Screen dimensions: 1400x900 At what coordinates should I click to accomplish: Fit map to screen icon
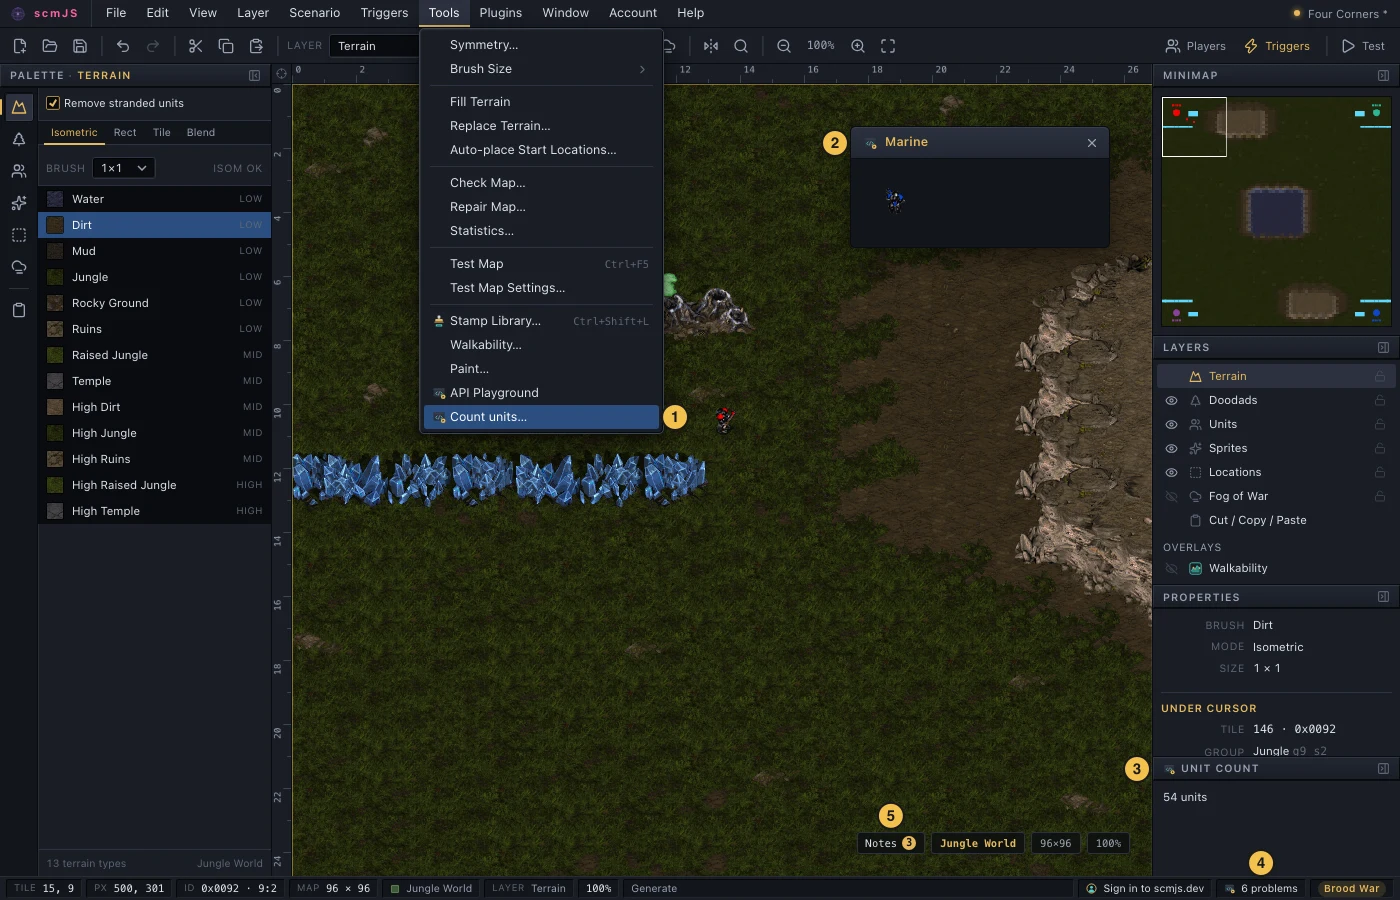(x=888, y=46)
